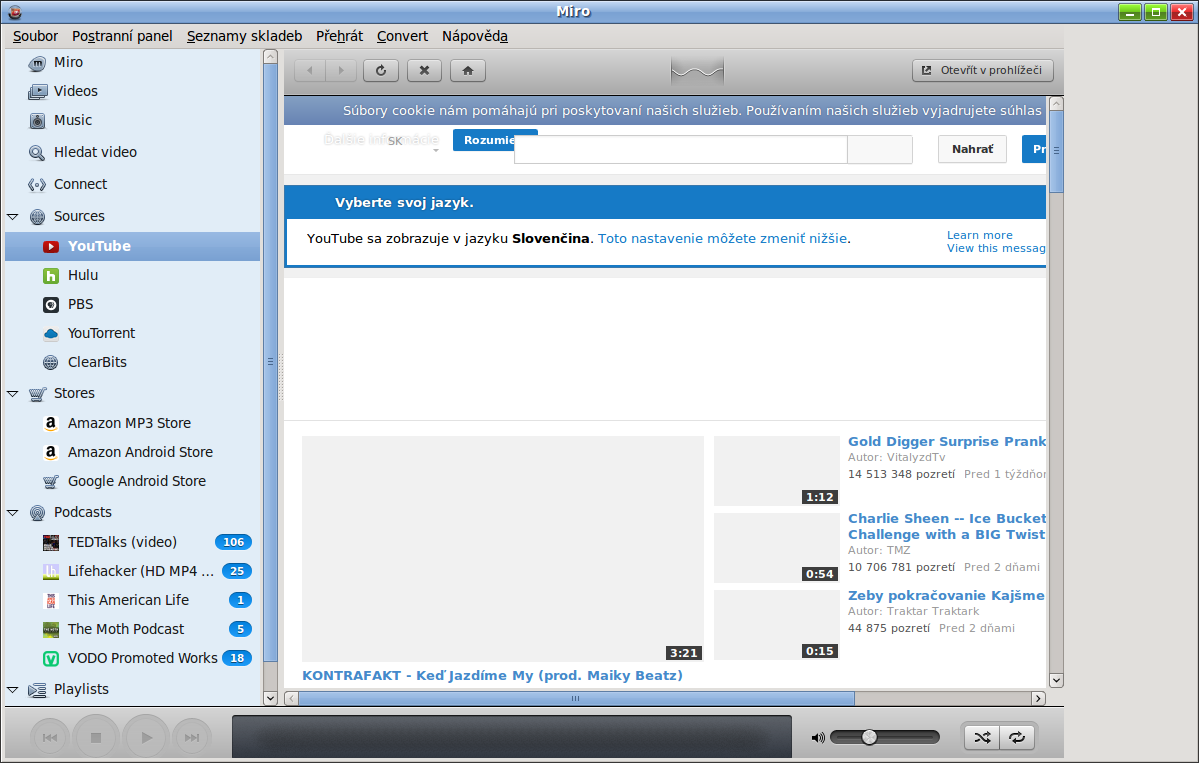Viewport: 1199px width, 763px height.
Task: Reload the browser page
Action: coord(381,70)
